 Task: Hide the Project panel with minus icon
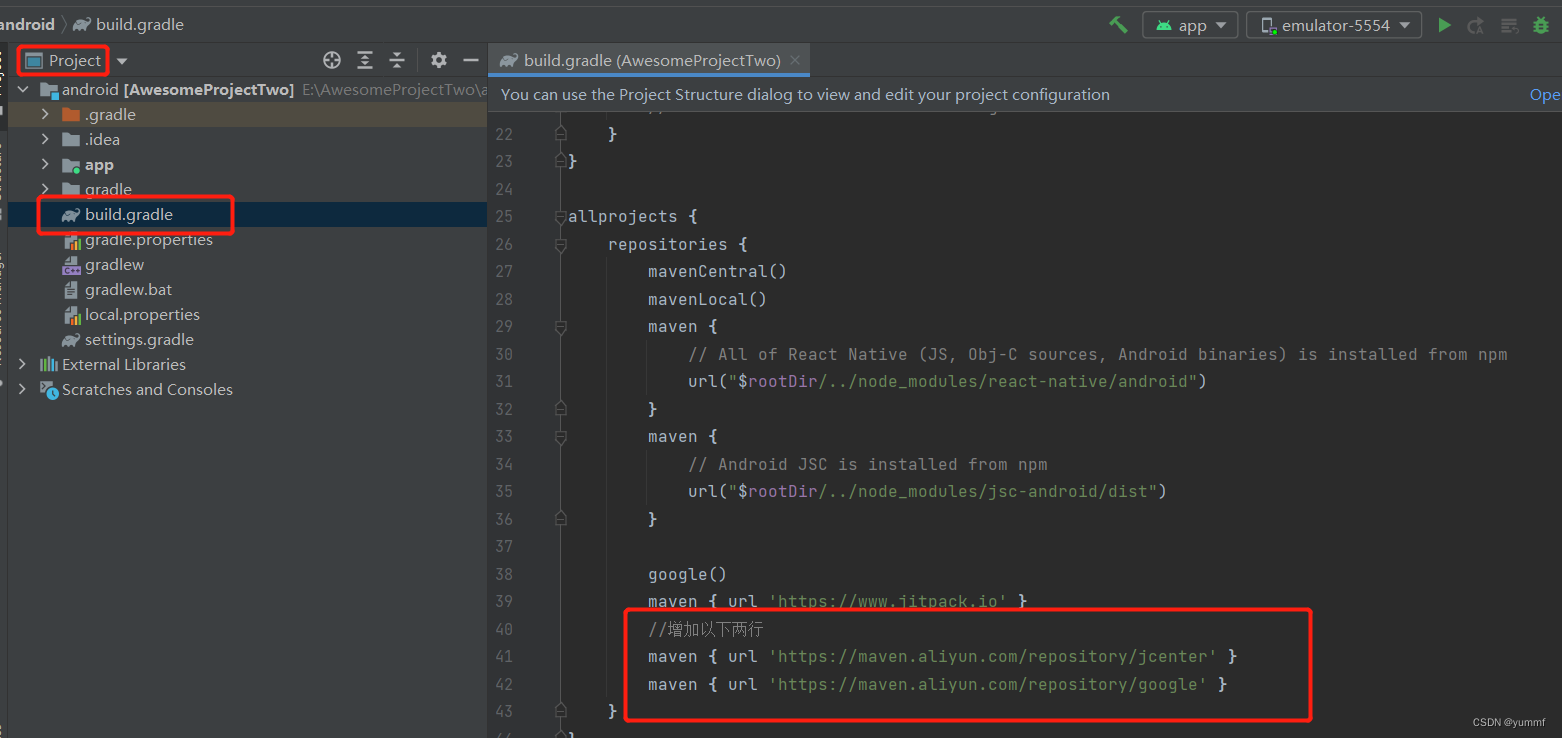pyautogui.click(x=471, y=60)
